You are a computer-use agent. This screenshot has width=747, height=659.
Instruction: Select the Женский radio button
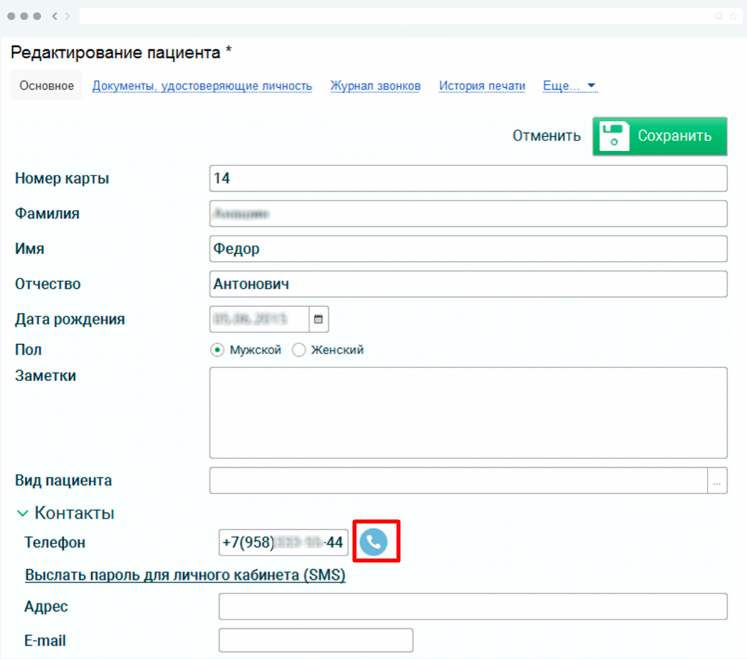pos(298,350)
